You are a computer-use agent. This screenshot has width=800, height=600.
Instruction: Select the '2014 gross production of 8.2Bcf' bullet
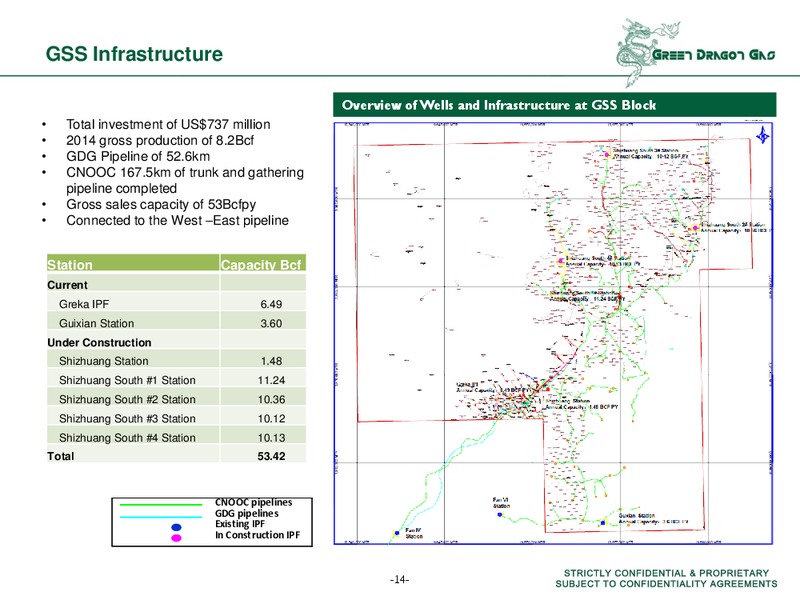click(x=160, y=140)
